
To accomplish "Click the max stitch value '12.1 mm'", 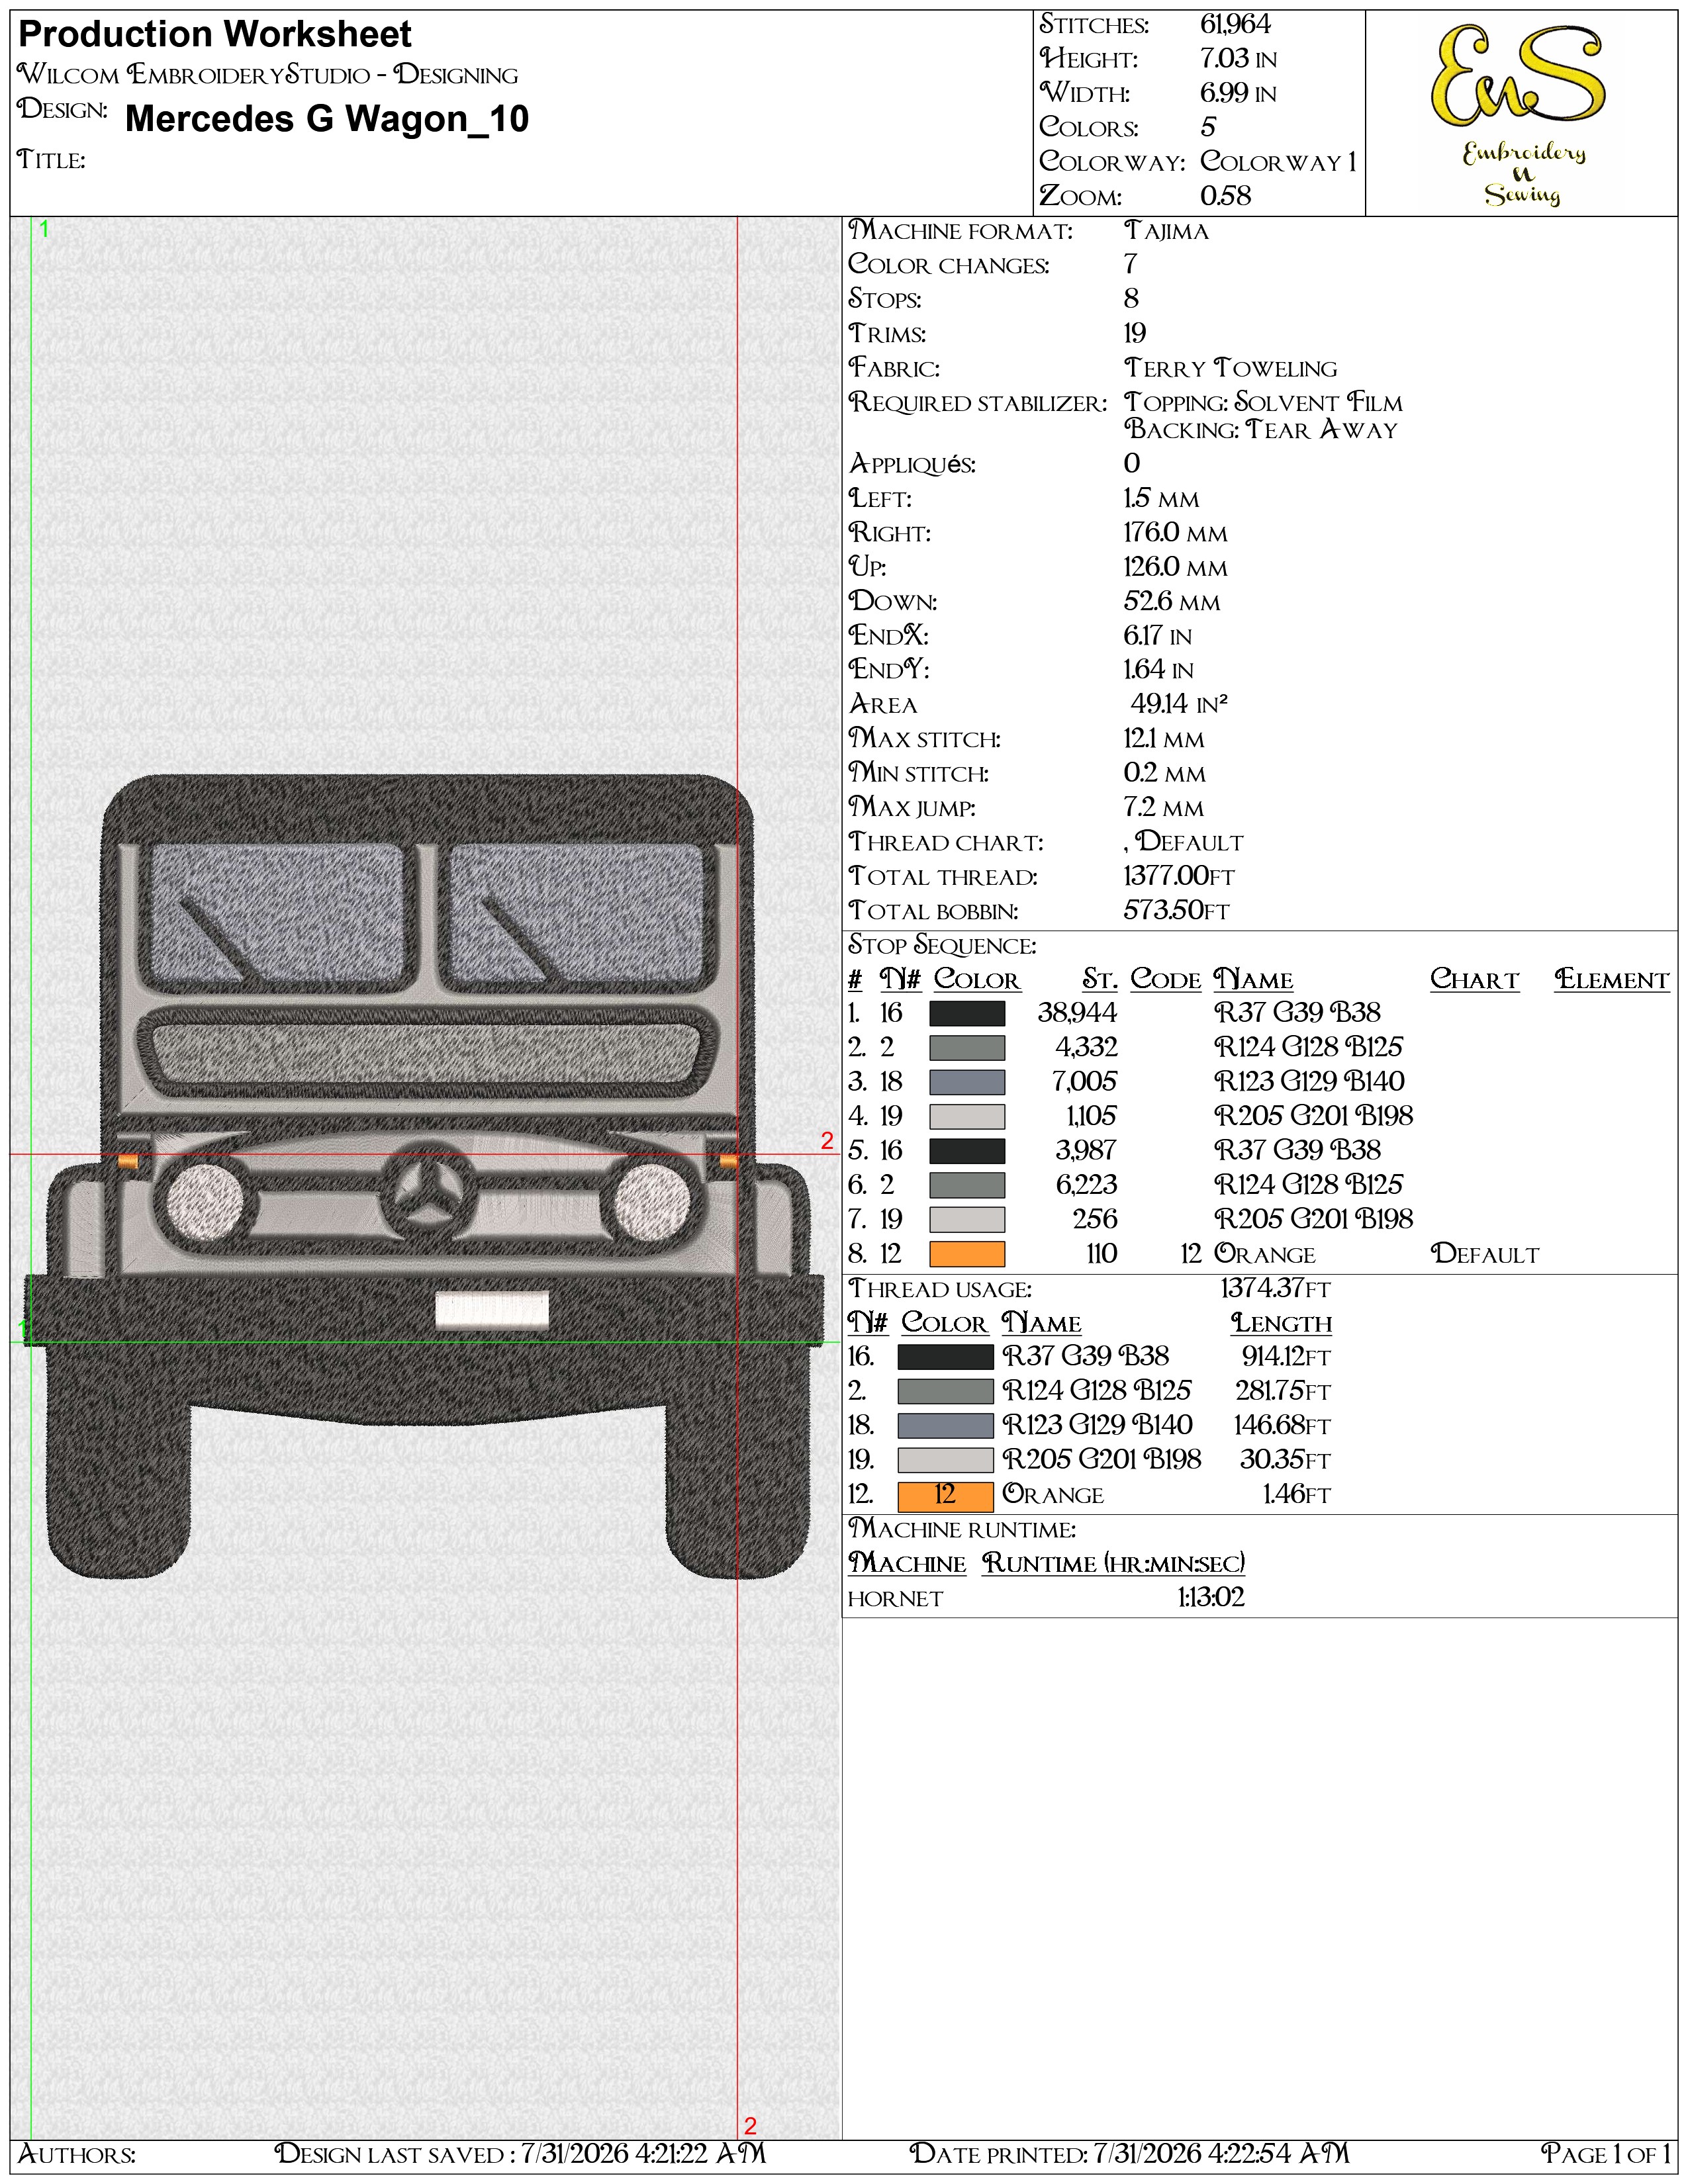I will [x=1164, y=739].
